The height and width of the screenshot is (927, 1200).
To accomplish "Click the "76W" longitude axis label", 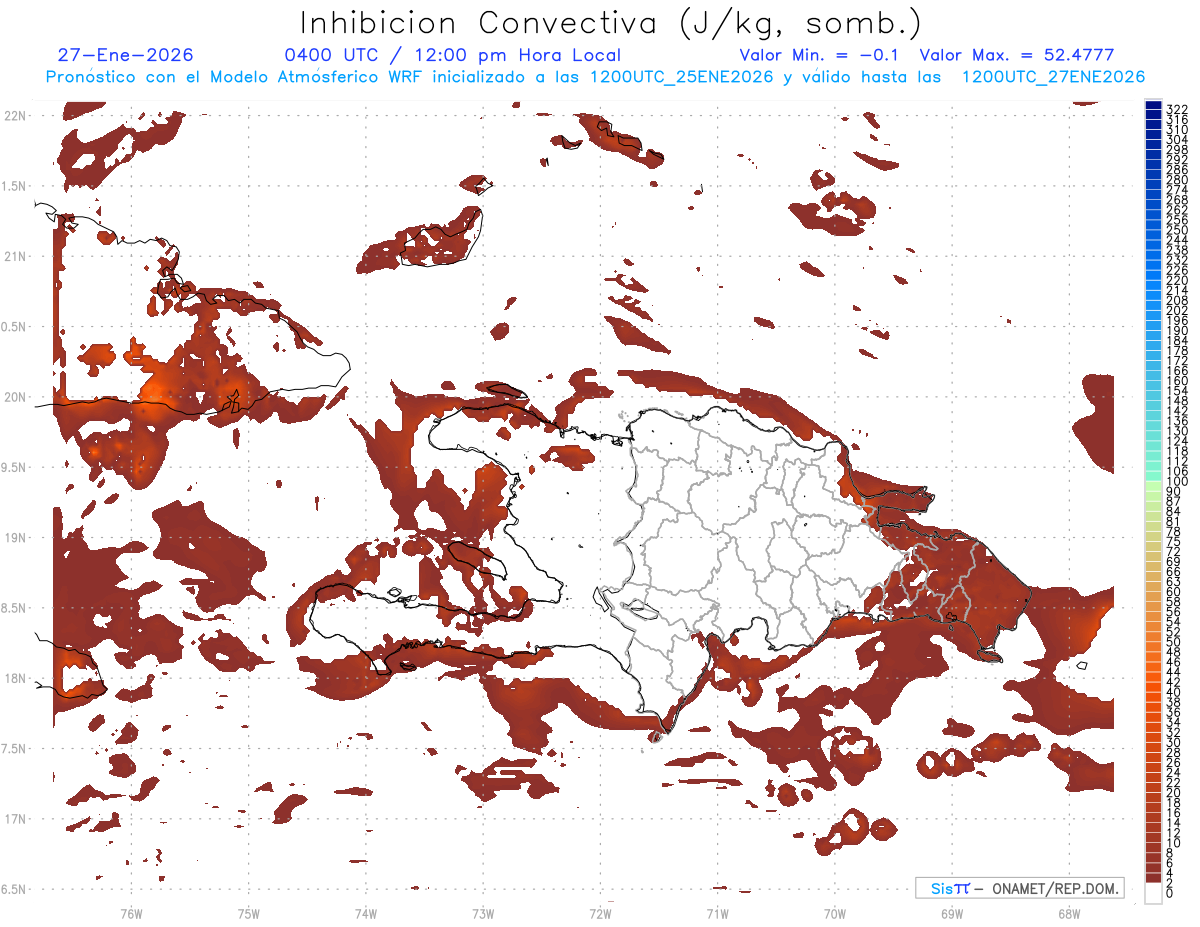I will click(131, 913).
